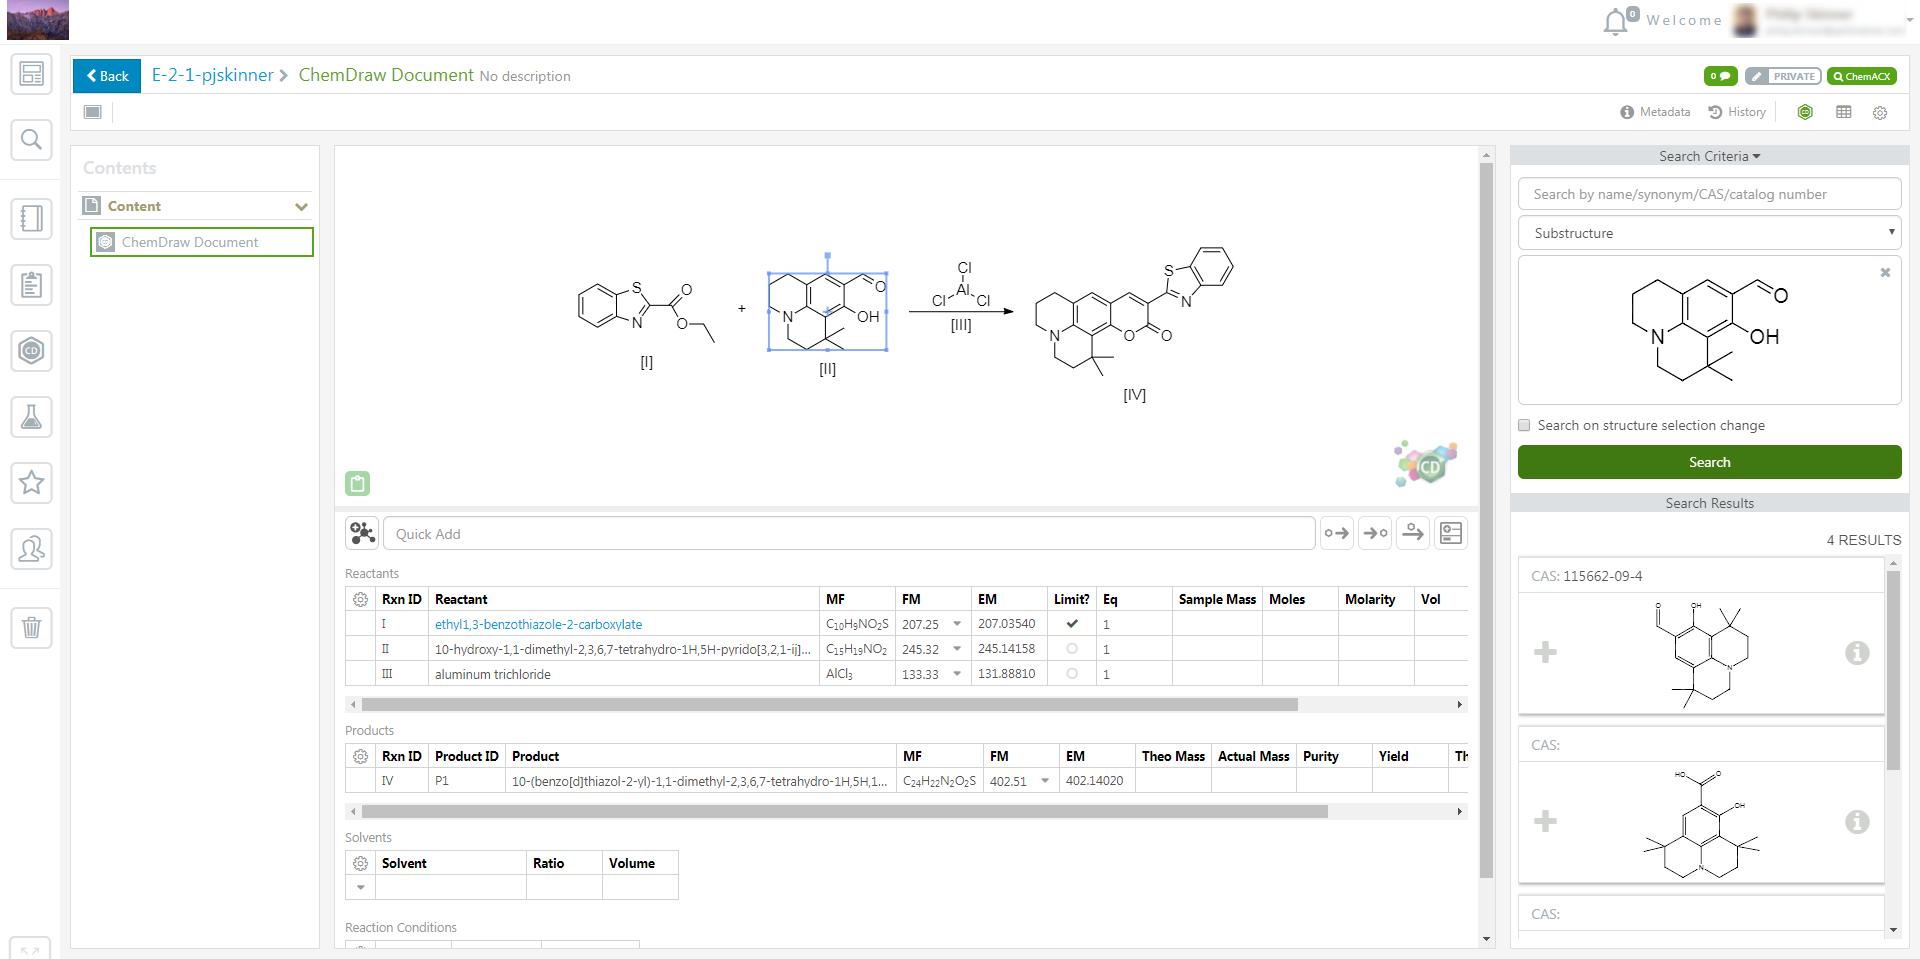Open the History tab
The height and width of the screenshot is (959, 1920).
tap(1737, 112)
